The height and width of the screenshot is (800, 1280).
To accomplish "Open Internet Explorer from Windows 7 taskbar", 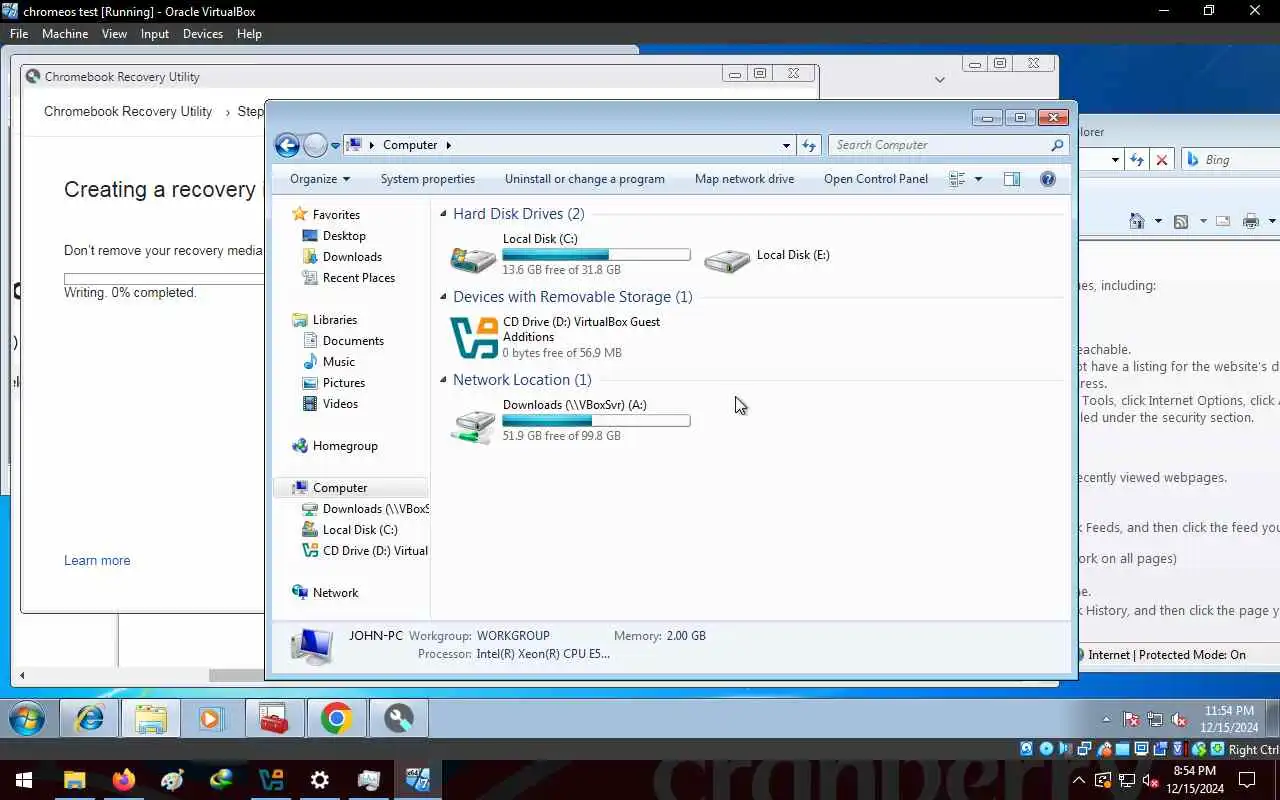I will coord(90,718).
